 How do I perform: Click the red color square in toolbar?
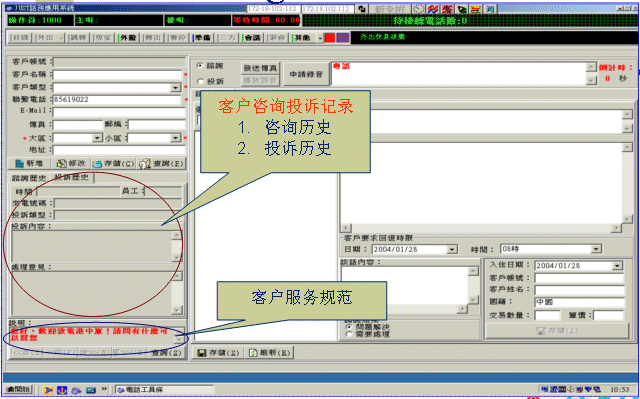tap(330, 38)
